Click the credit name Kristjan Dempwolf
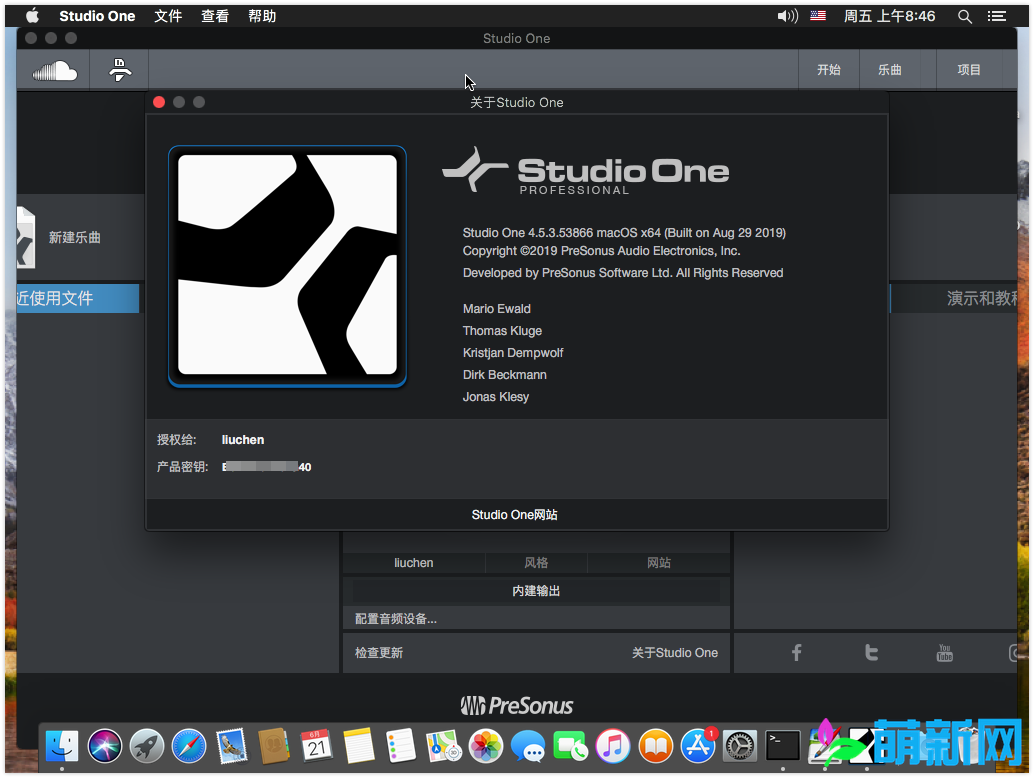Image resolution: width=1034 pixels, height=778 pixels. click(x=513, y=353)
